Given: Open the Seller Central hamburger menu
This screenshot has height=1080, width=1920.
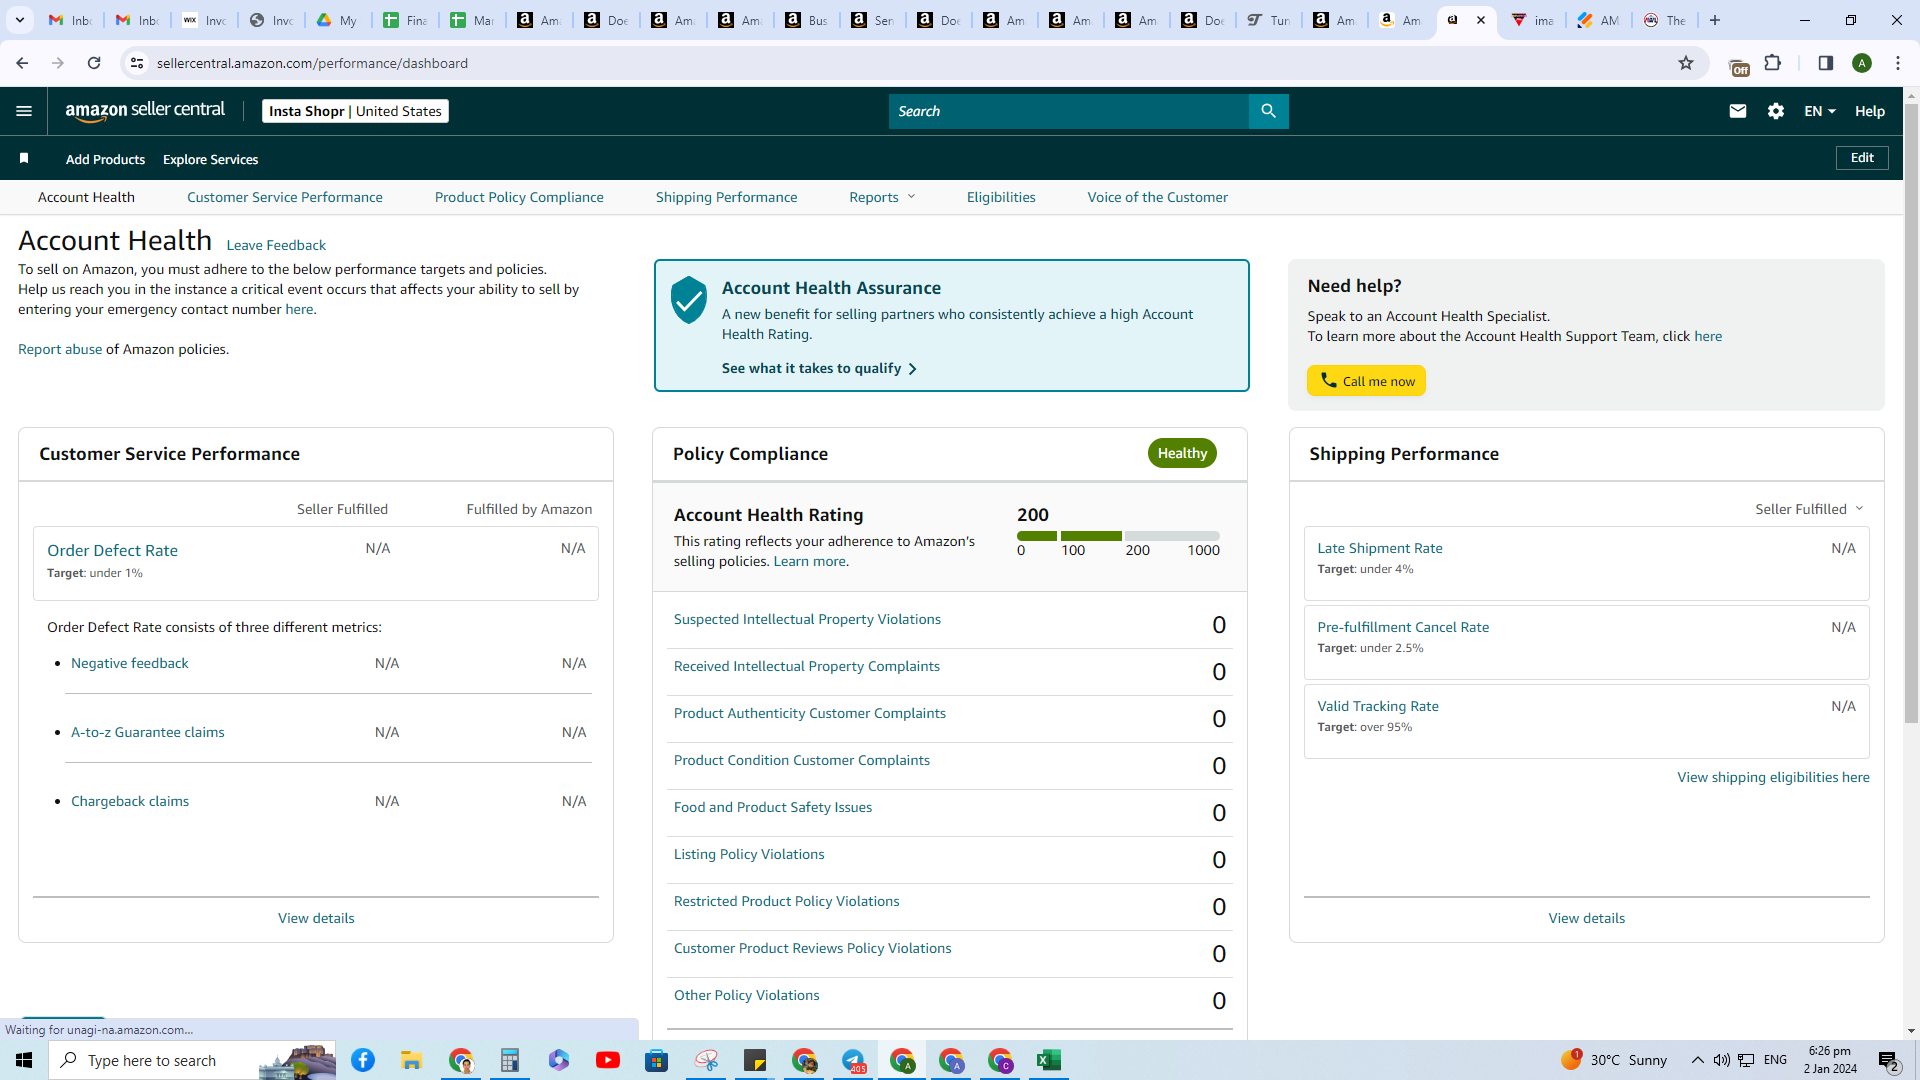Looking at the screenshot, I should [x=24, y=111].
